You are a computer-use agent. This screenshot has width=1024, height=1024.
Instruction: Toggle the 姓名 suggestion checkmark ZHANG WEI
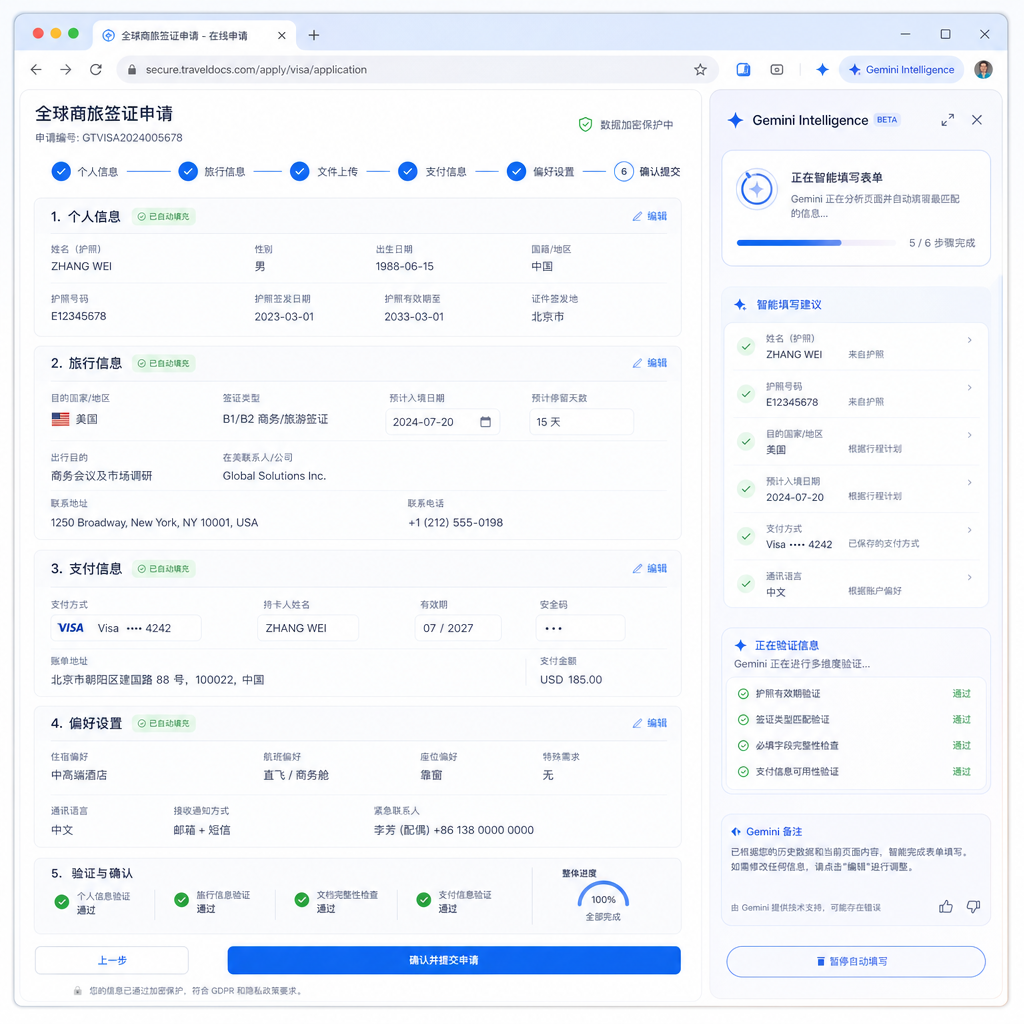746,346
